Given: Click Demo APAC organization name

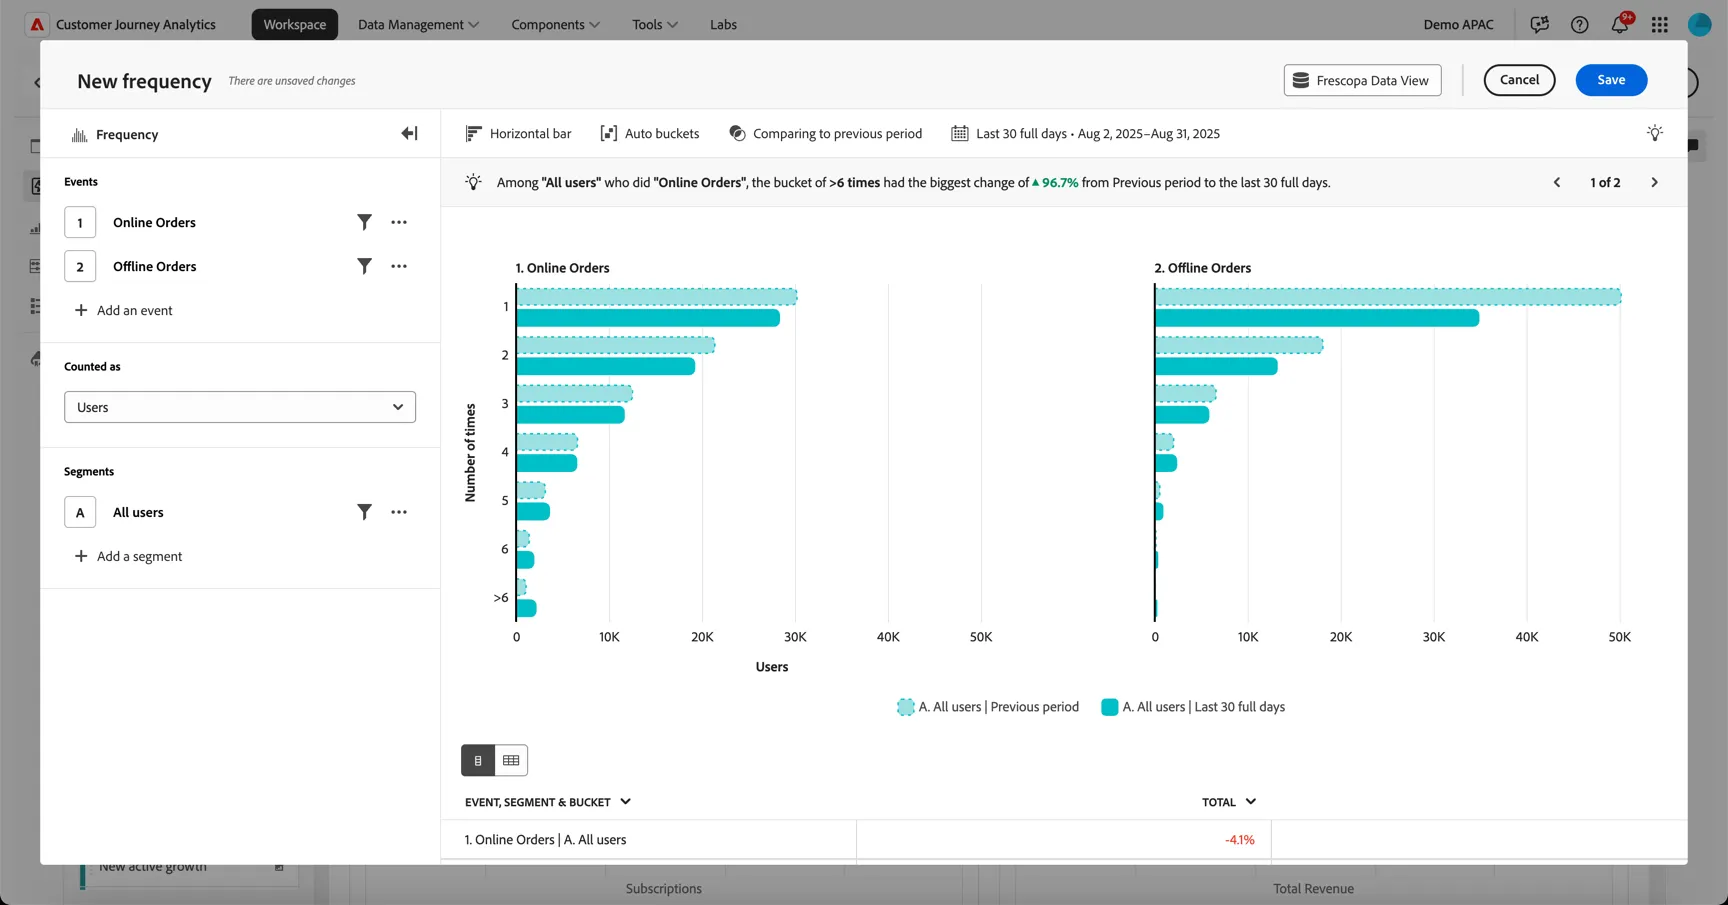Looking at the screenshot, I should pos(1458,24).
